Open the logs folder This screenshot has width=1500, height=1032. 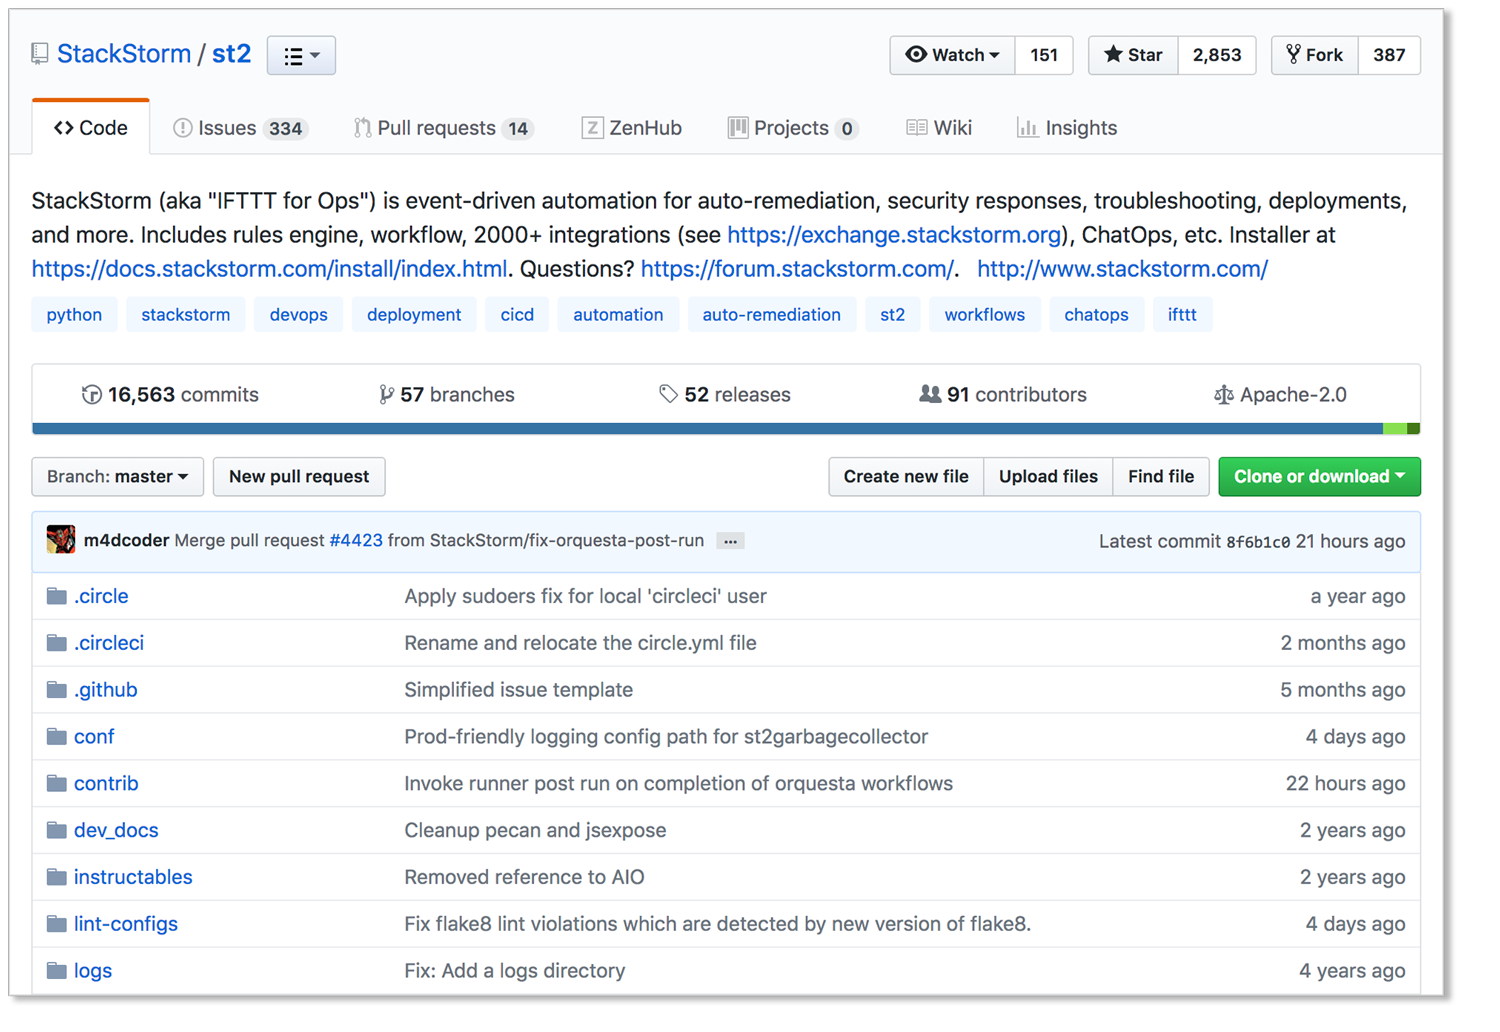click(93, 971)
